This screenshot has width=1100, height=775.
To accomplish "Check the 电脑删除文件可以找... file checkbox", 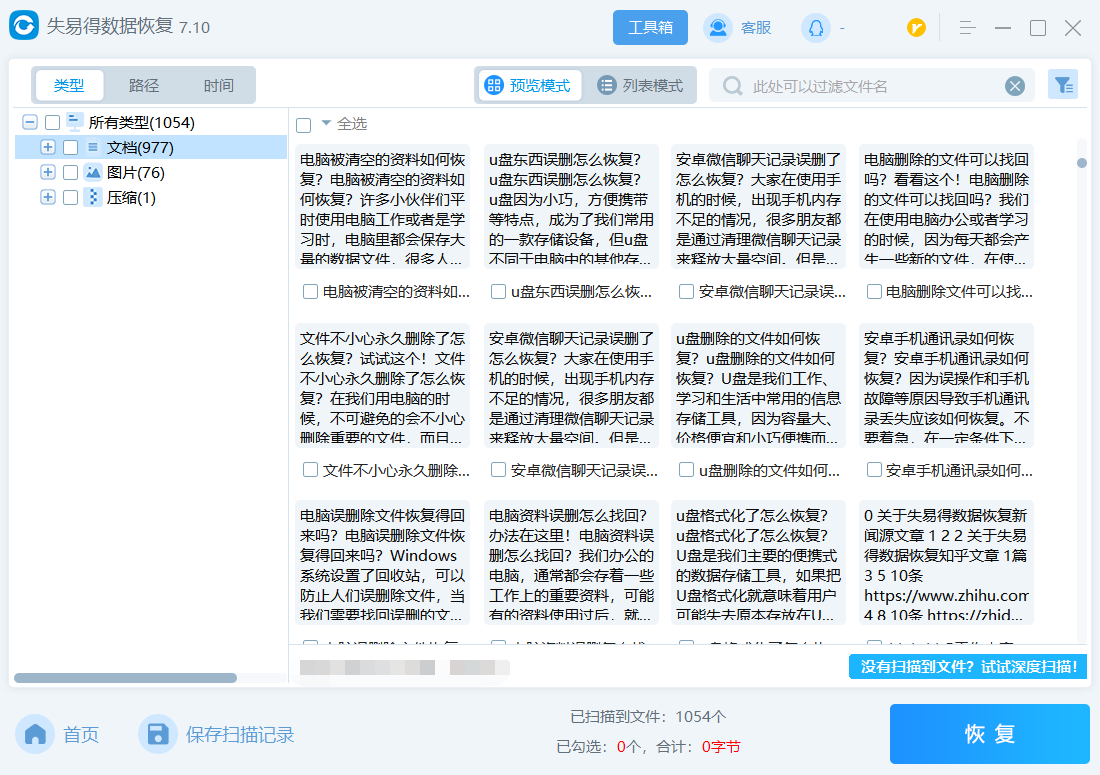I will point(874,291).
